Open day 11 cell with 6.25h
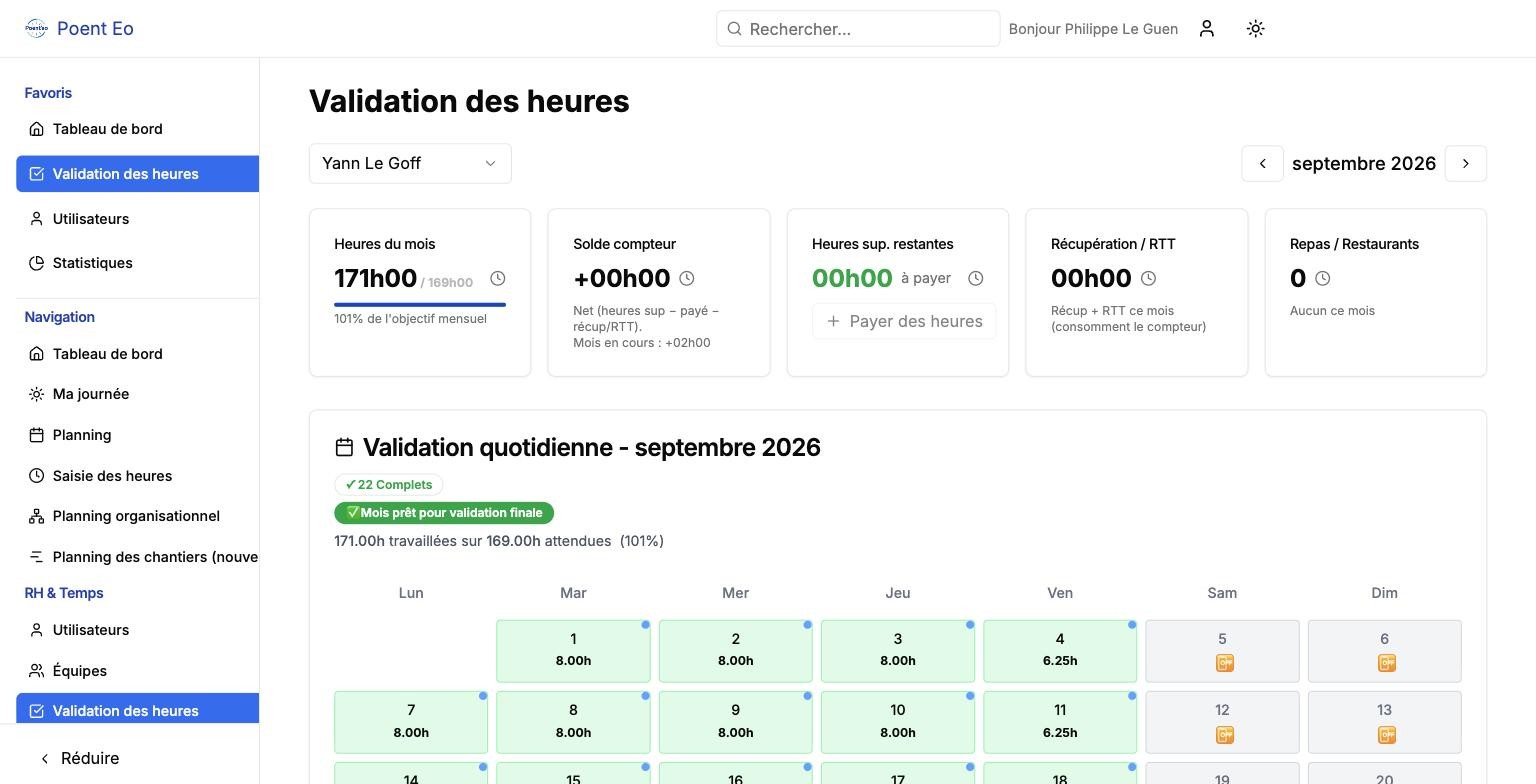The image size is (1536, 784). [1060, 722]
